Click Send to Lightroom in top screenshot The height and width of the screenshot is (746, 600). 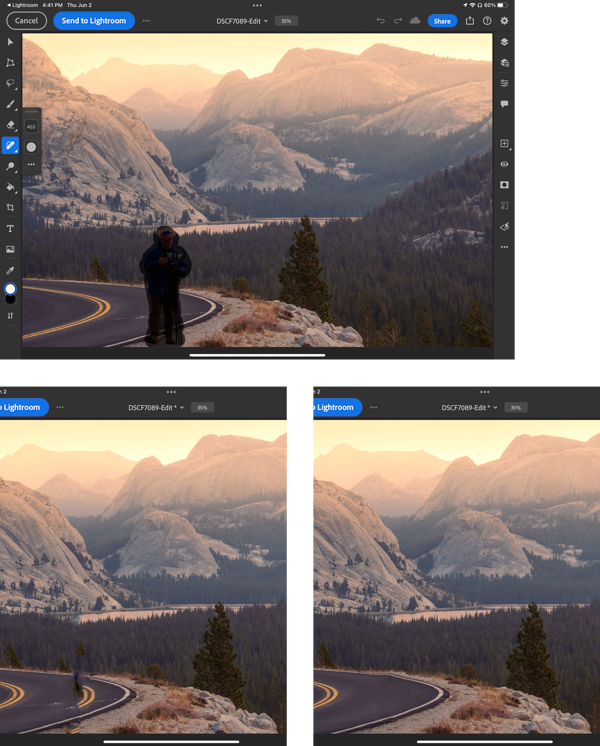click(x=94, y=20)
